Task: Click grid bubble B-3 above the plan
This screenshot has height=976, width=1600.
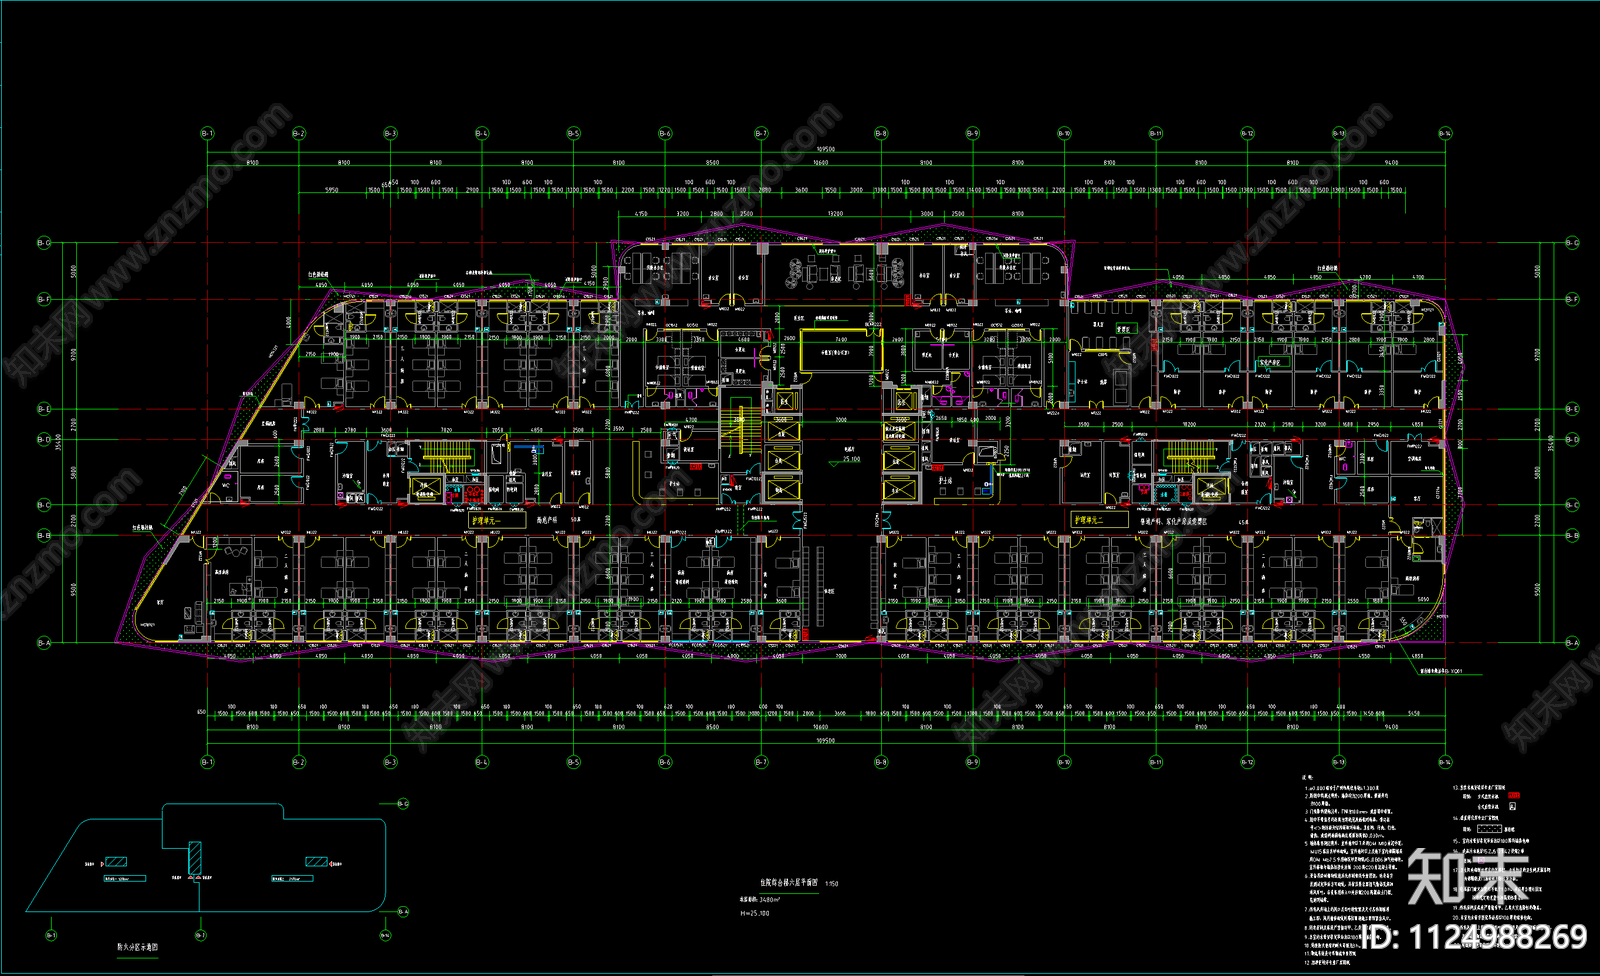Action: point(390,133)
